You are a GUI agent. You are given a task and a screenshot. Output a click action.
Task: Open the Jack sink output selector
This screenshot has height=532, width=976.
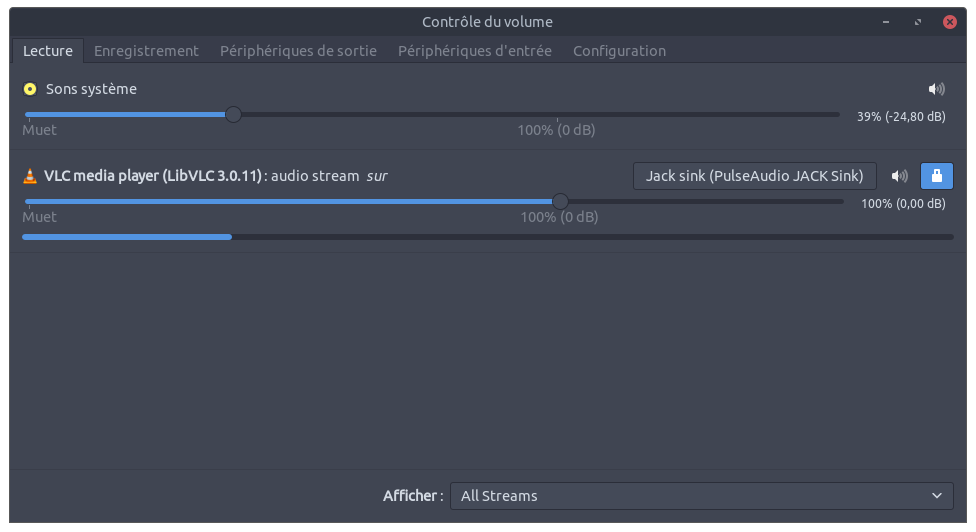(755, 176)
